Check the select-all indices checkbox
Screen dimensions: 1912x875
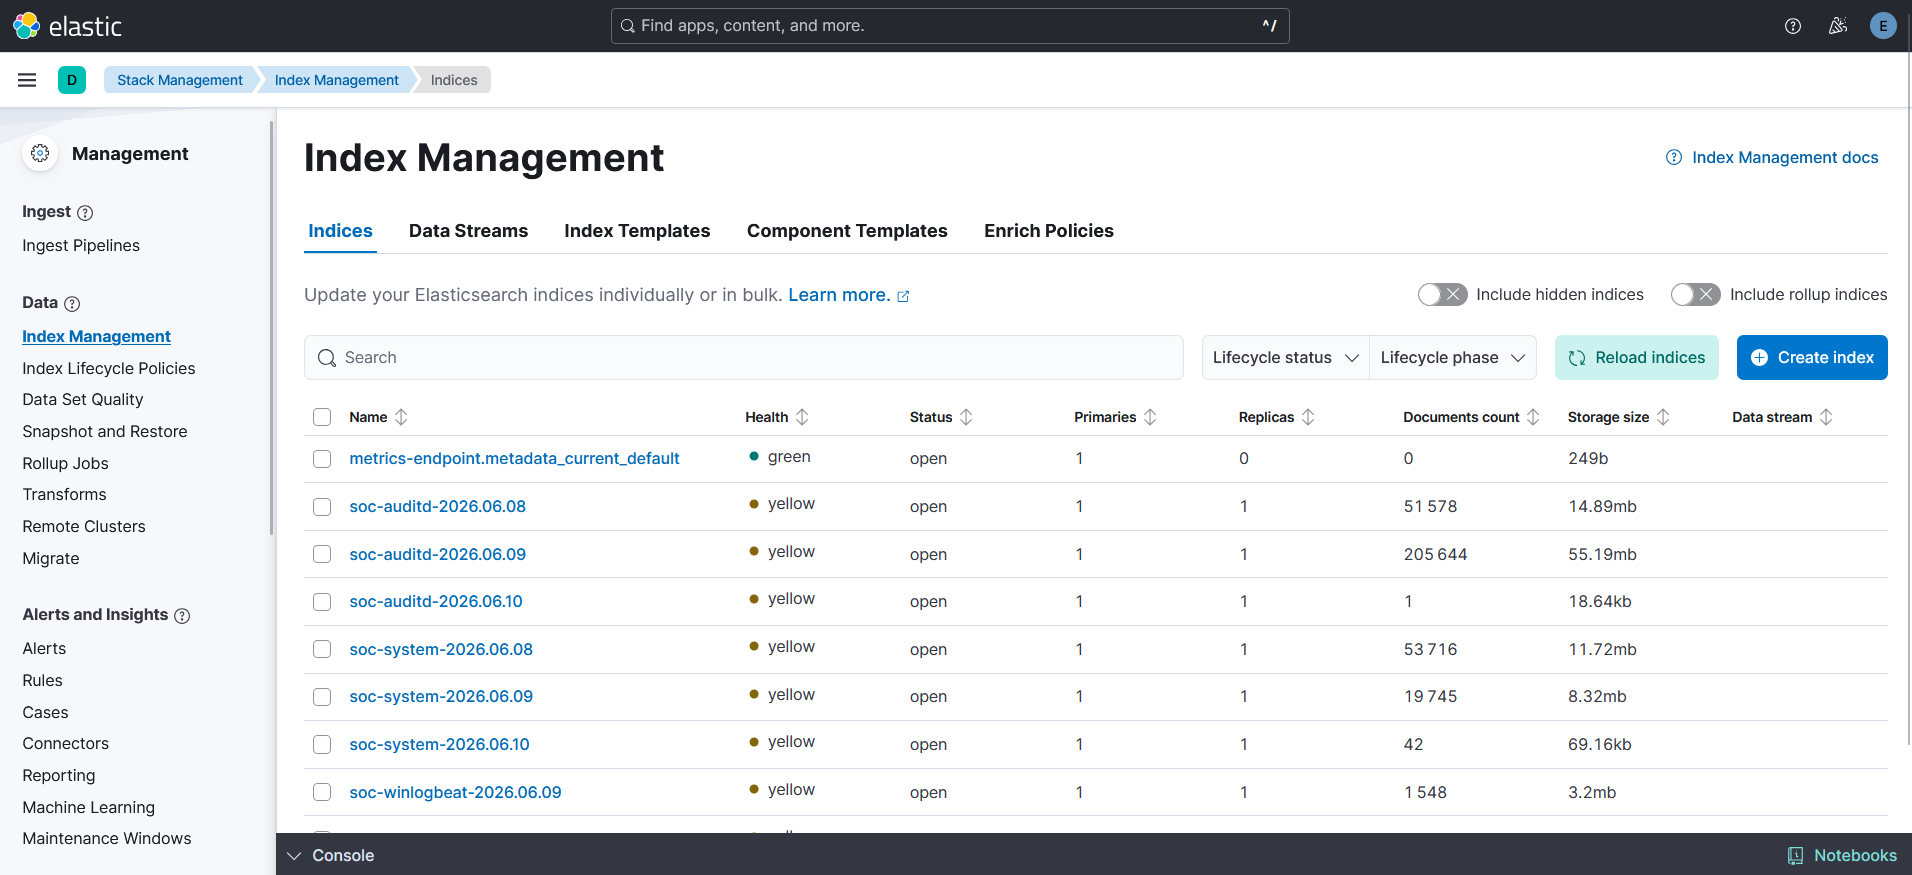[x=322, y=417]
